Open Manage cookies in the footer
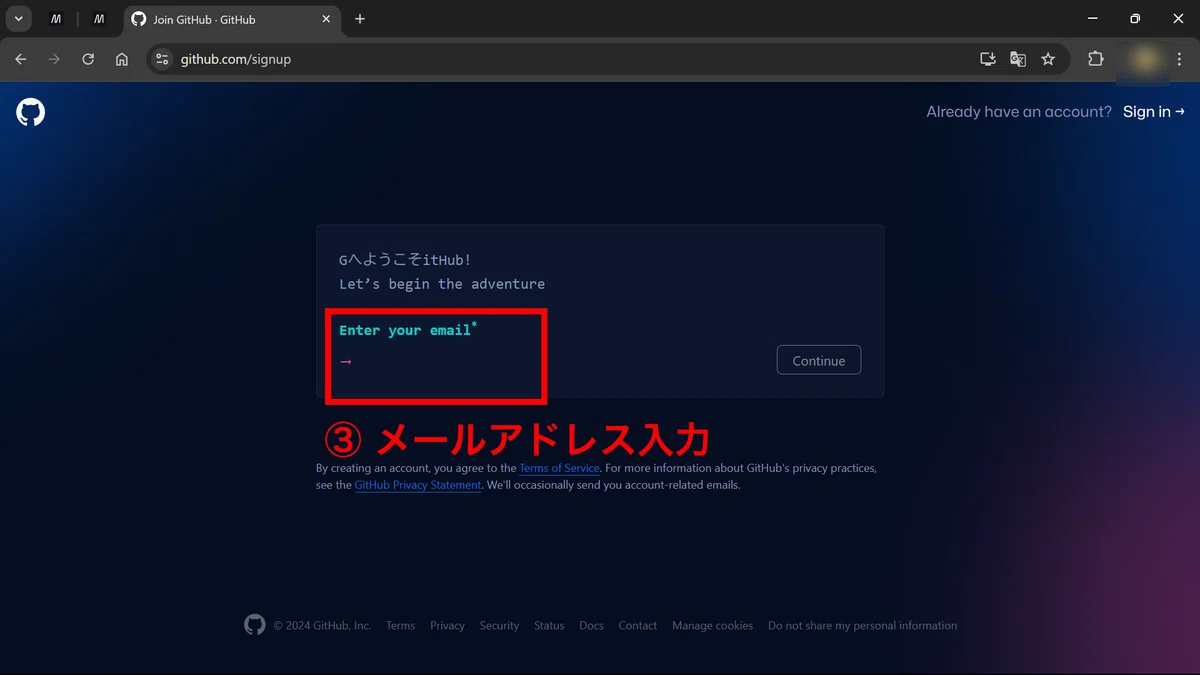The width and height of the screenshot is (1200, 675). tap(712, 626)
